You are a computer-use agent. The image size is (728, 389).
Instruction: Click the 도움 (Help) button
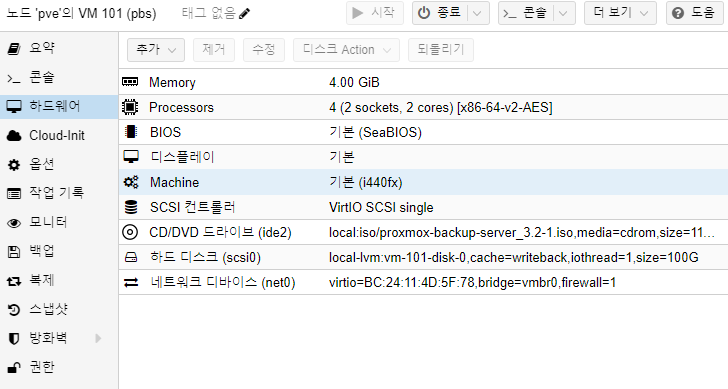pos(695,13)
